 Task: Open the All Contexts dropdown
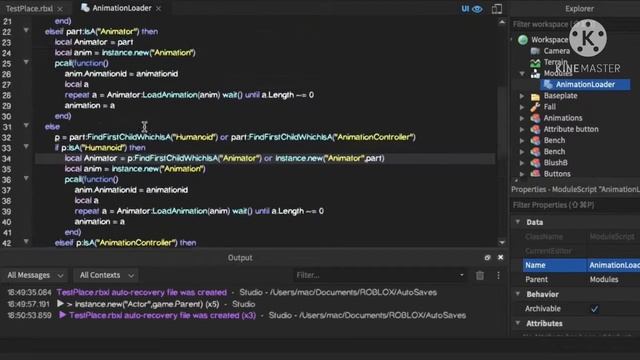pyautogui.click(x=107, y=276)
